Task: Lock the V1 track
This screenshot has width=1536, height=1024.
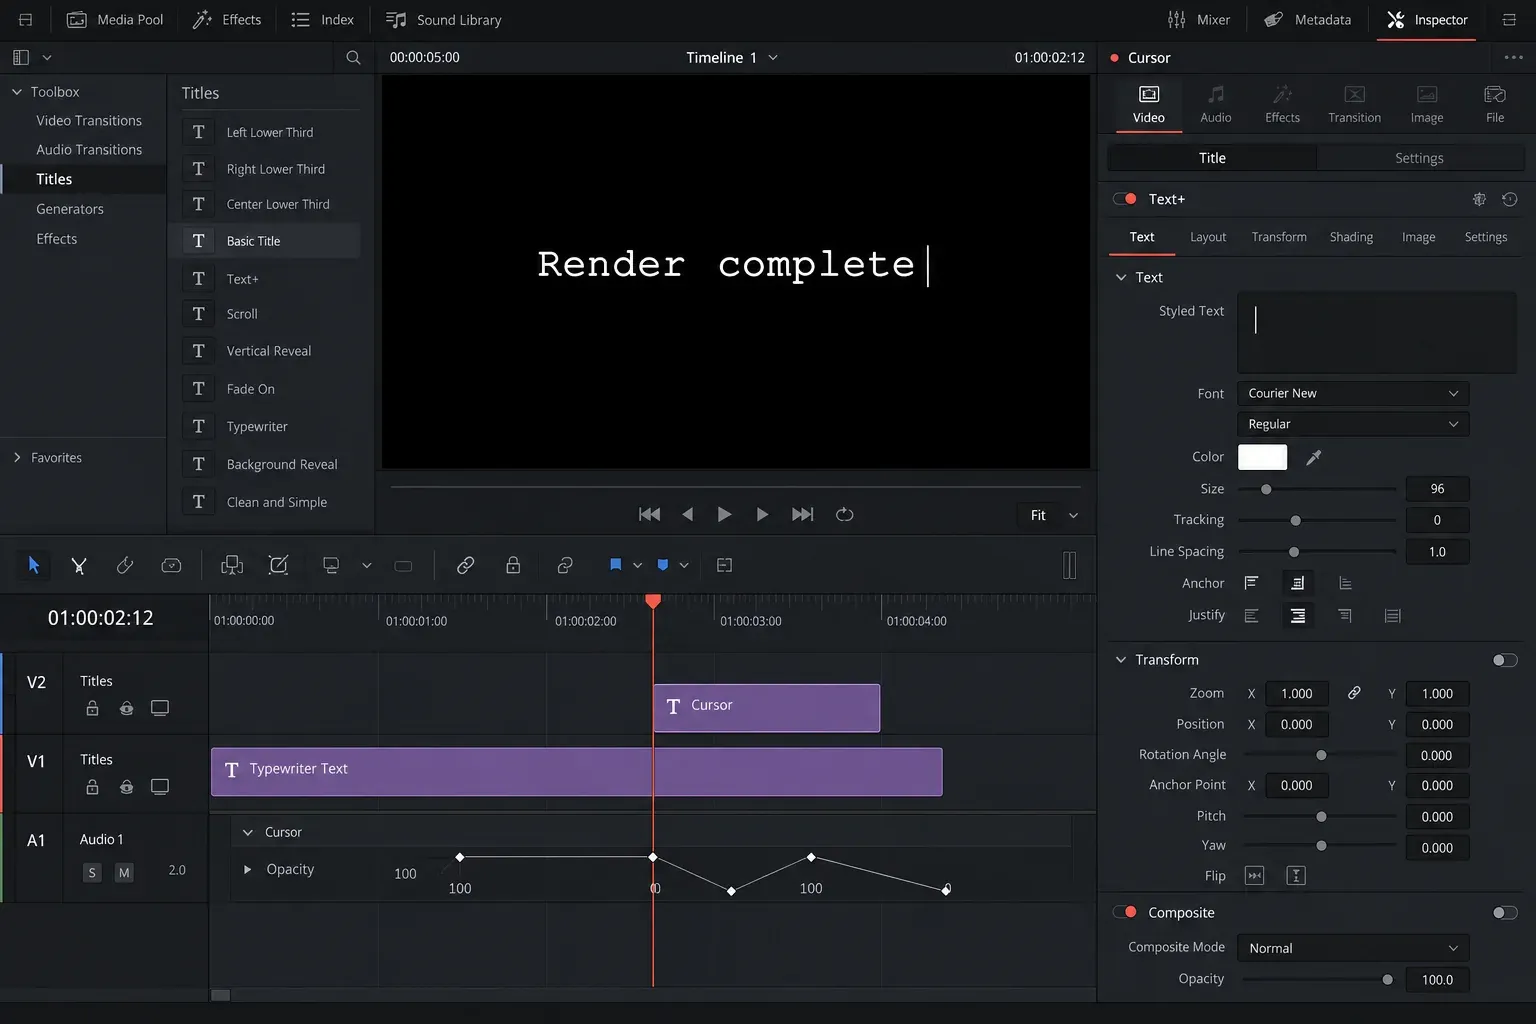Action: pyautogui.click(x=92, y=787)
